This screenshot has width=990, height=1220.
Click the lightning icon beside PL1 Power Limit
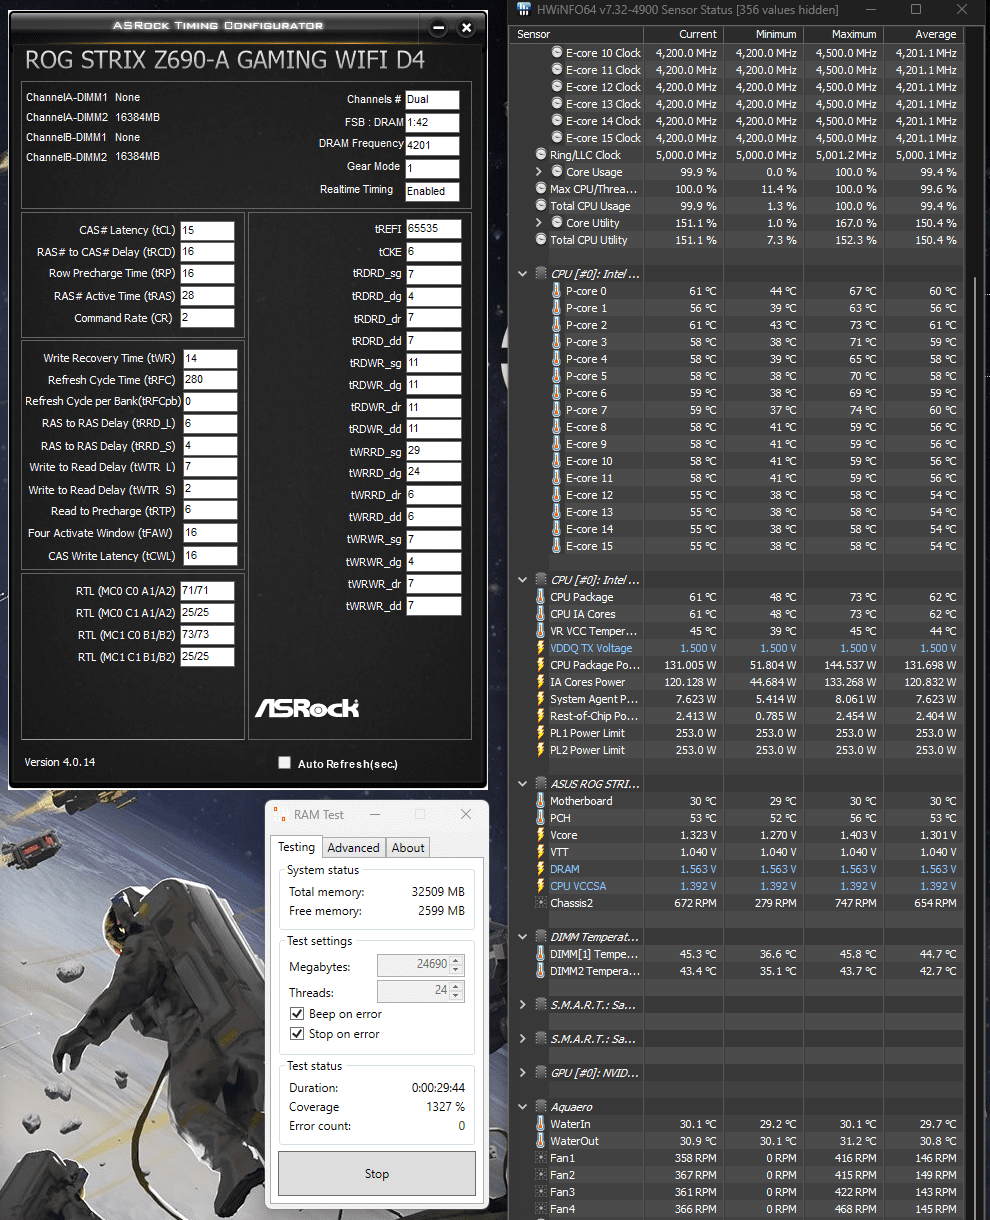[x=541, y=733]
